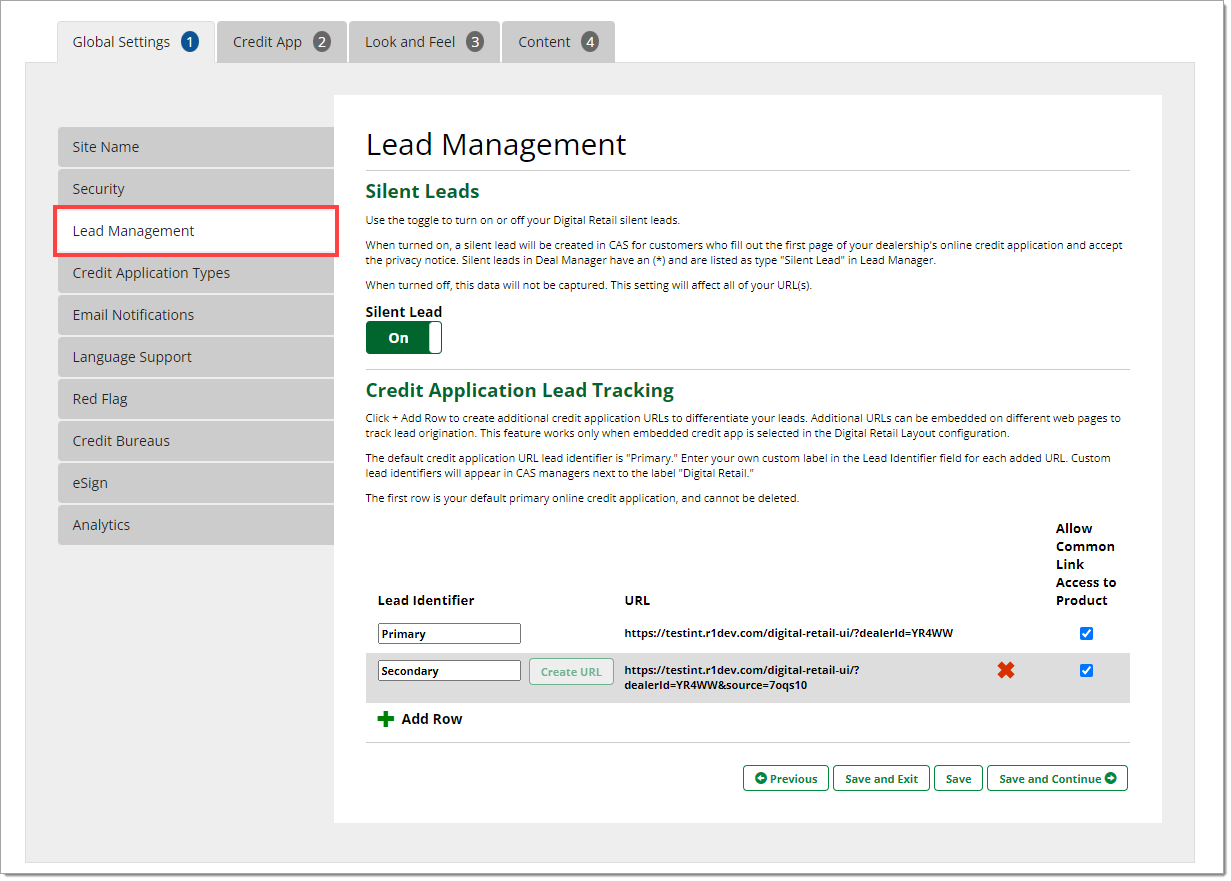
Task: Switch to the Look and Feel tab
Action: (x=425, y=42)
